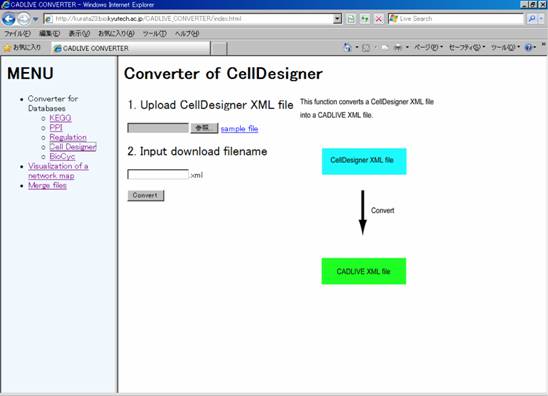This screenshot has width=548, height=396.
Task: Click the file upload path field
Action: click(158, 128)
